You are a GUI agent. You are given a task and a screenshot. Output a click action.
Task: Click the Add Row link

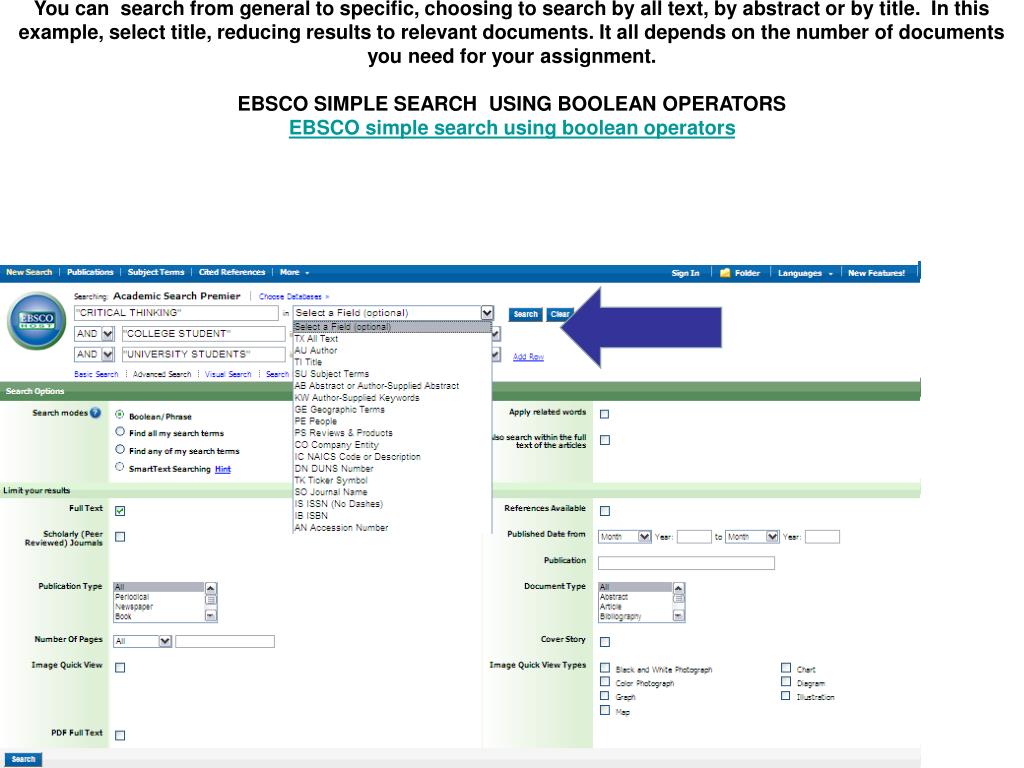coord(528,357)
